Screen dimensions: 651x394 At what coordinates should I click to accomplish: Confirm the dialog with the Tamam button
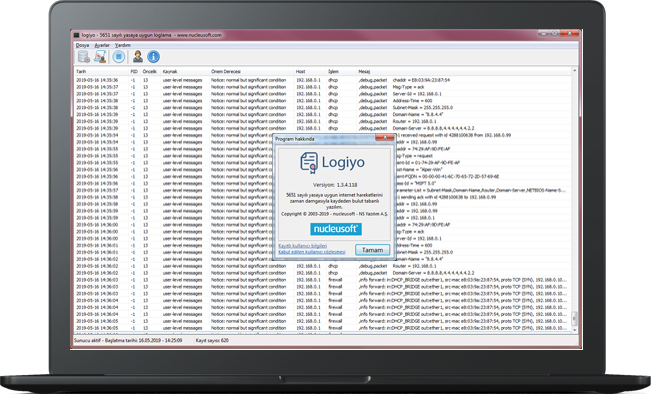click(372, 250)
